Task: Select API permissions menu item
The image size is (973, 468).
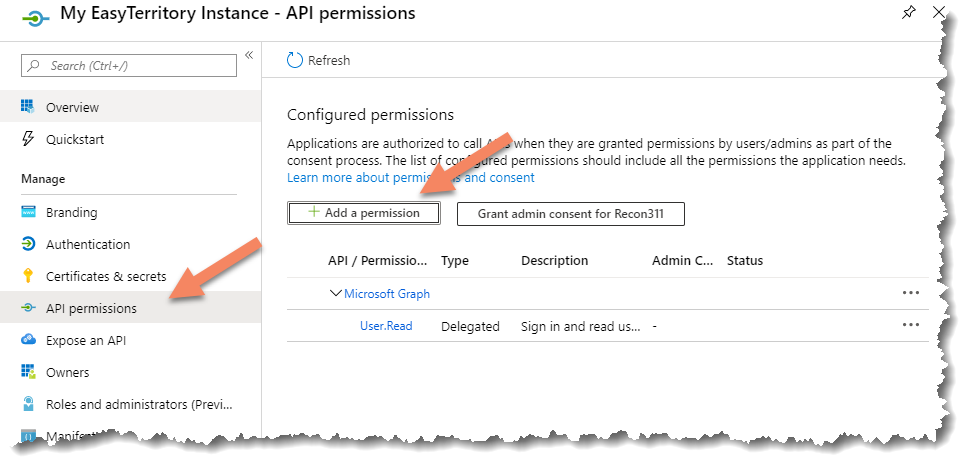Action: pos(91,308)
